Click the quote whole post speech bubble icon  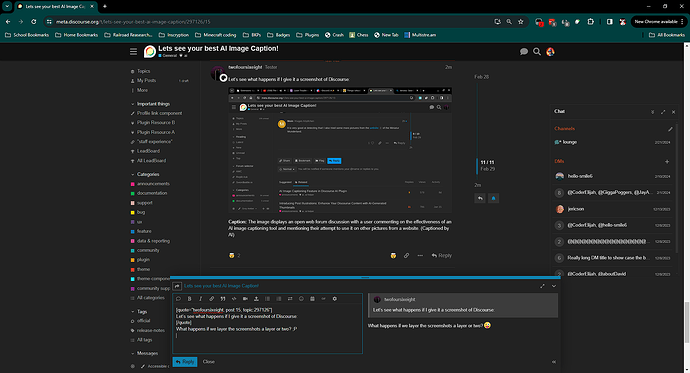[178, 299]
